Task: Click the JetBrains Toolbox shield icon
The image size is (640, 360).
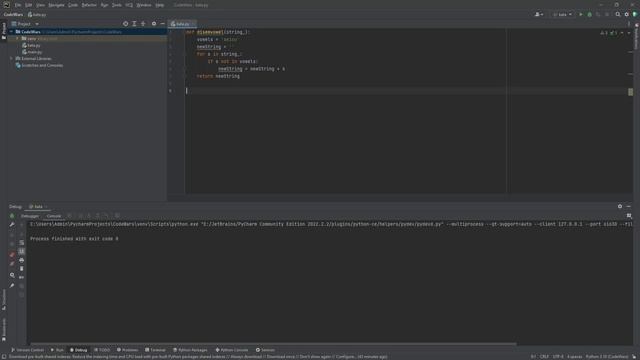Action: point(635,14)
